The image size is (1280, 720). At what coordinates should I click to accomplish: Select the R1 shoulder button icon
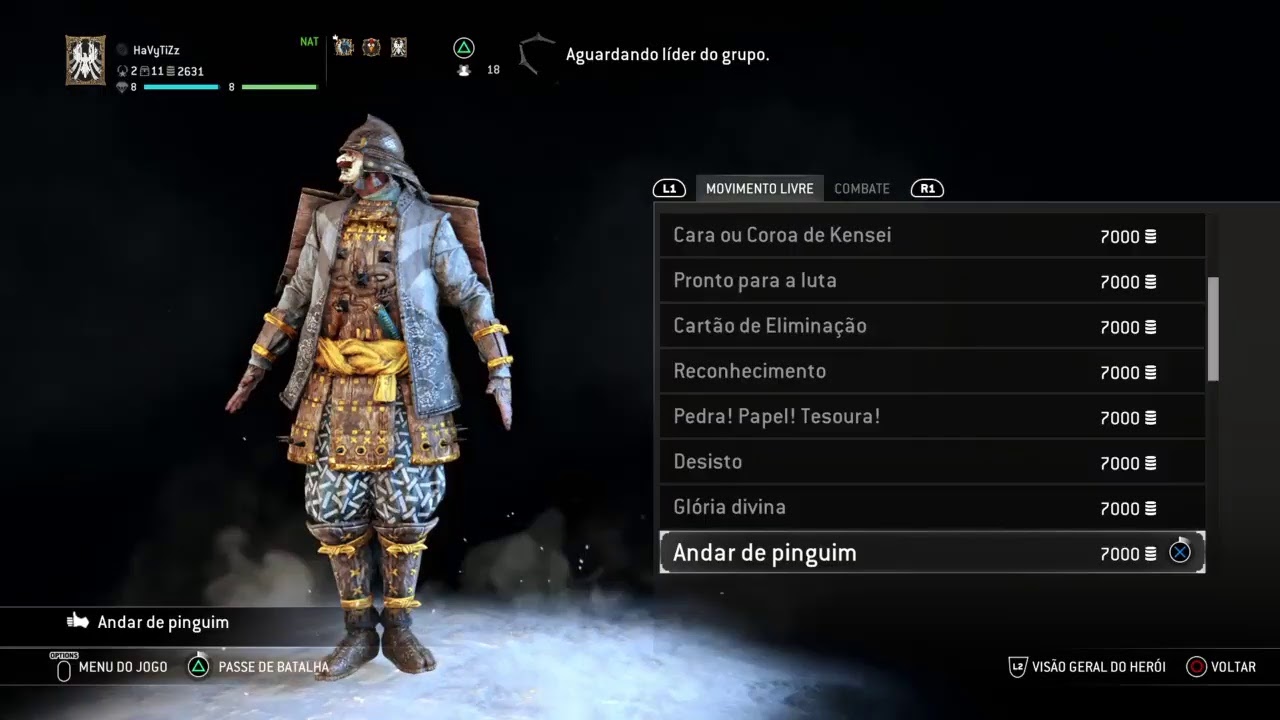pos(927,188)
